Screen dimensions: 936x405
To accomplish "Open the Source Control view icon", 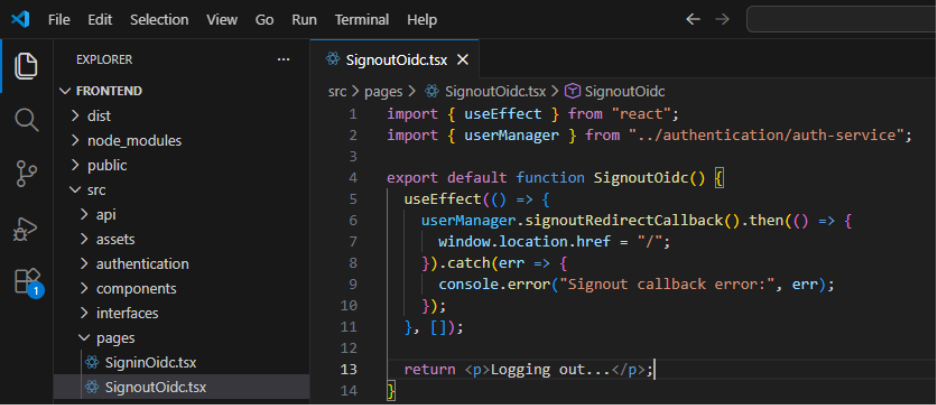I will pos(27,174).
